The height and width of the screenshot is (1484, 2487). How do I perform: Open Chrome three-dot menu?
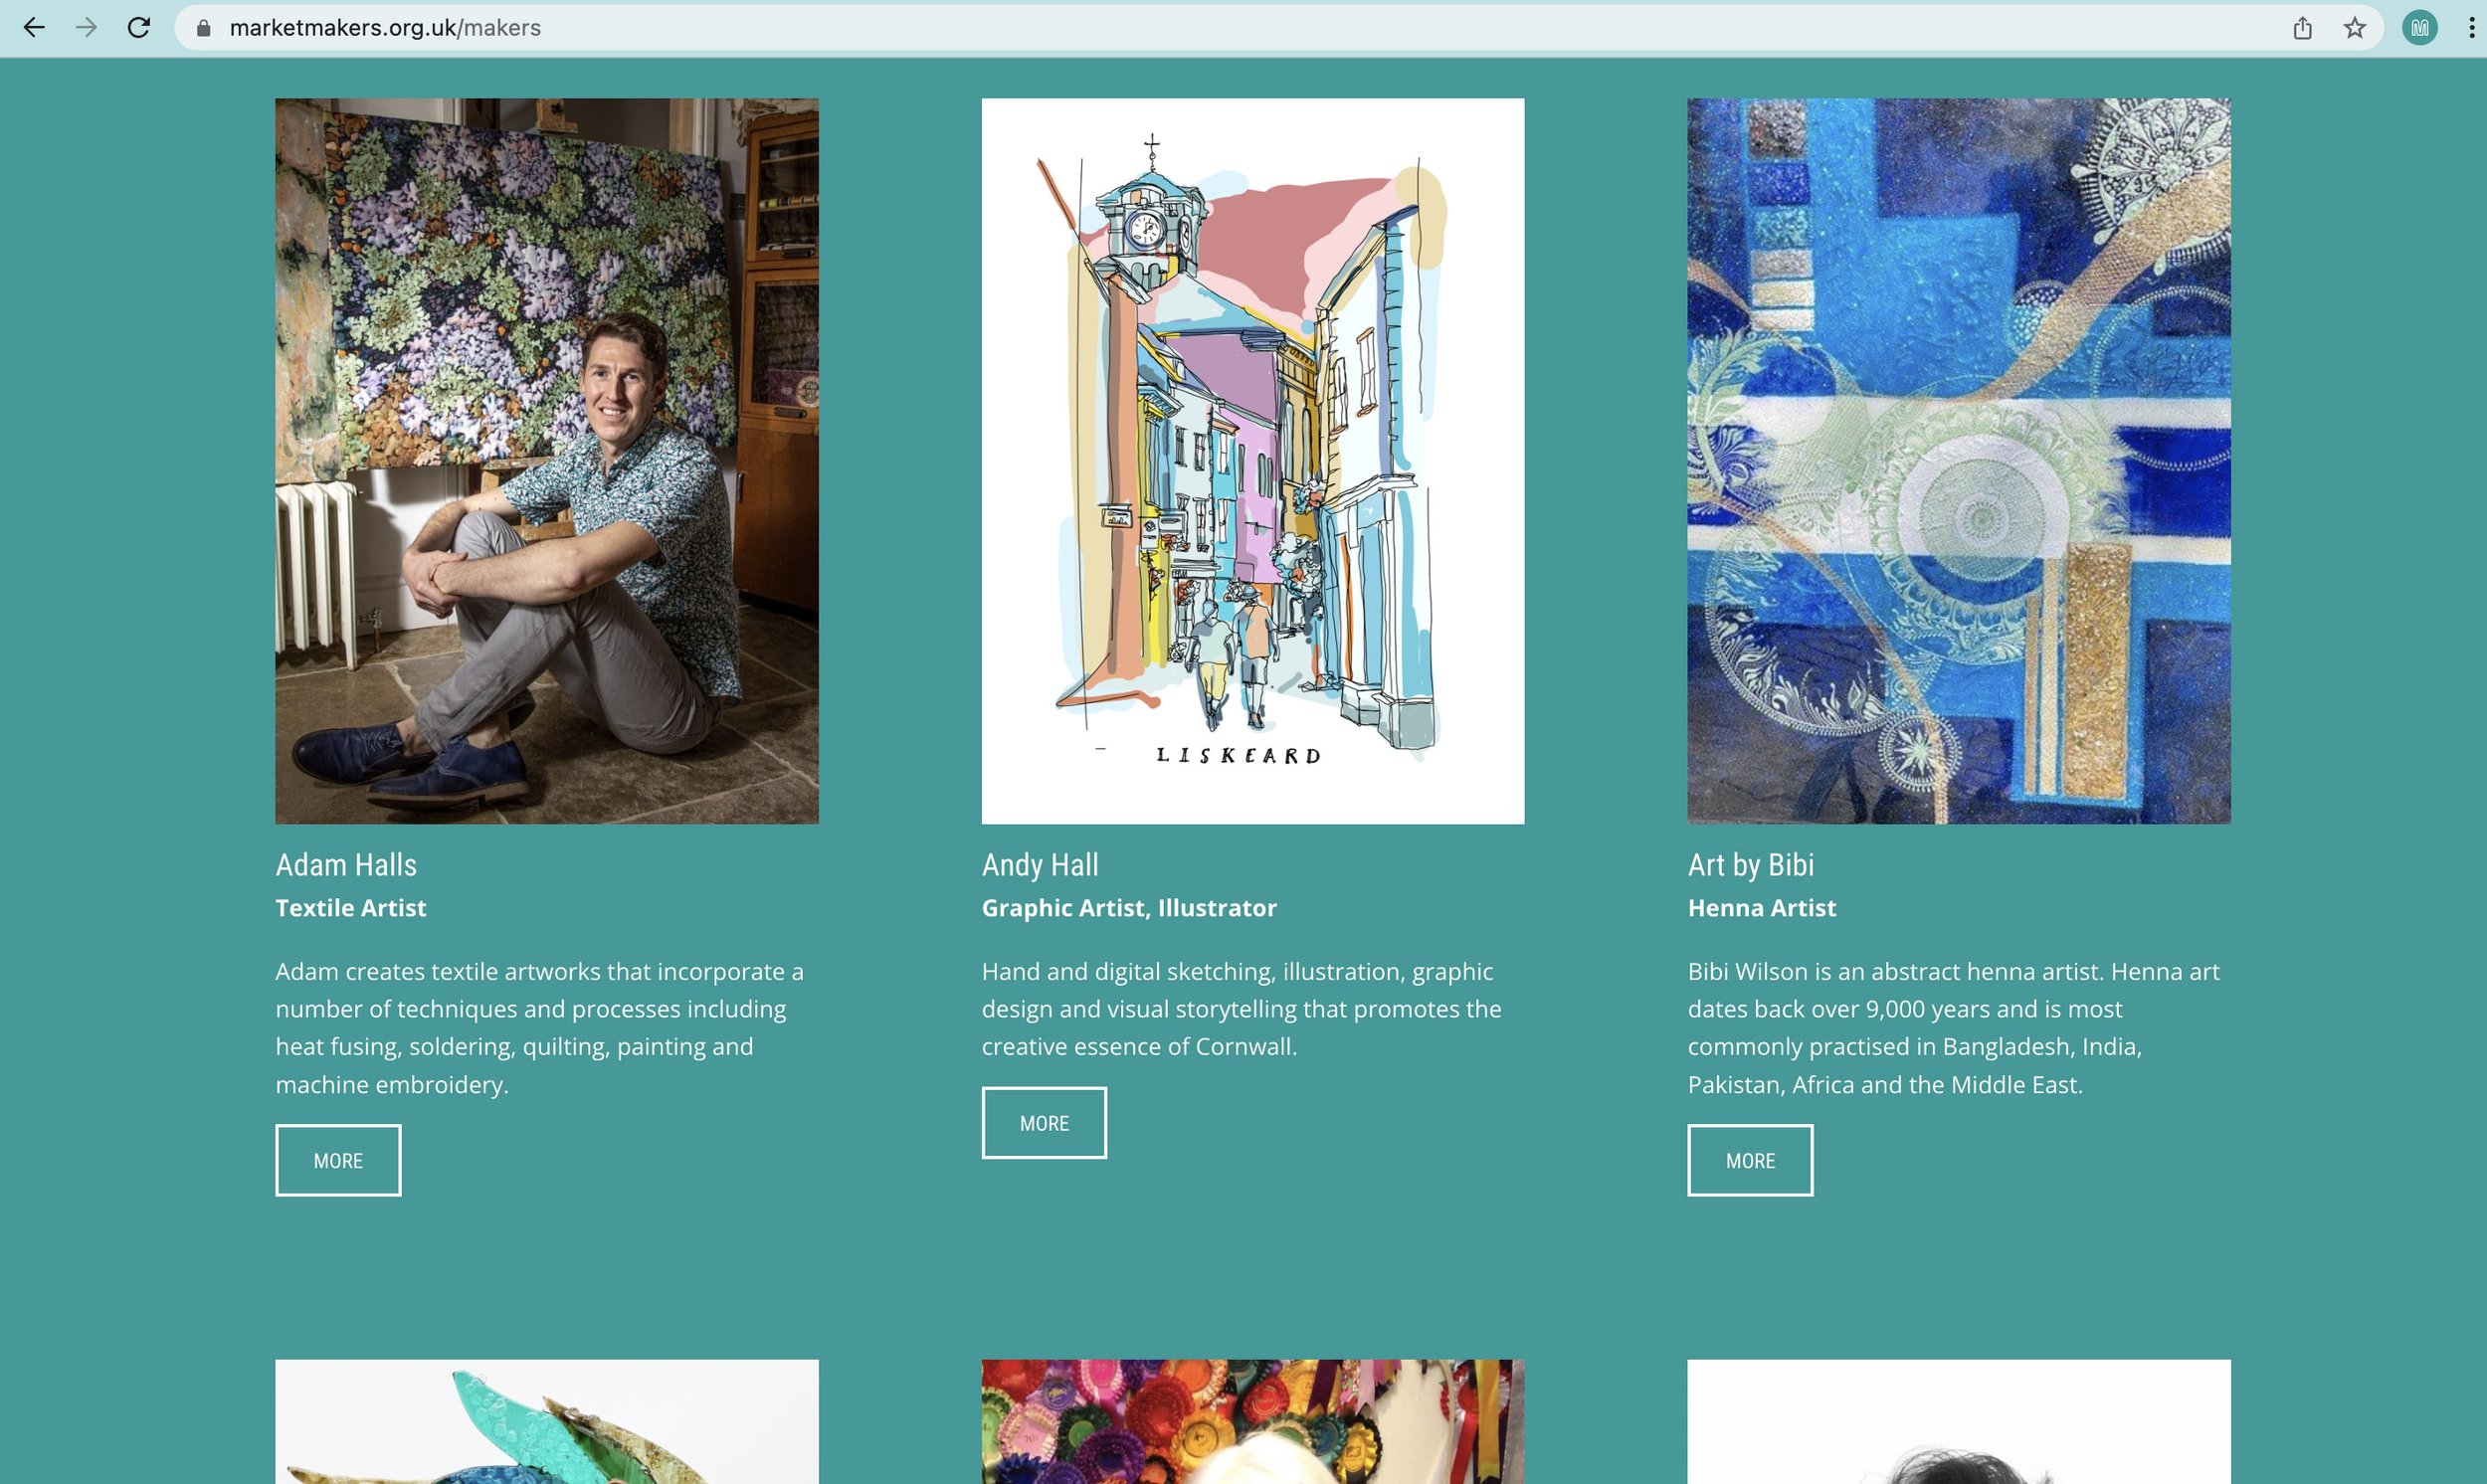point(2471,28)
